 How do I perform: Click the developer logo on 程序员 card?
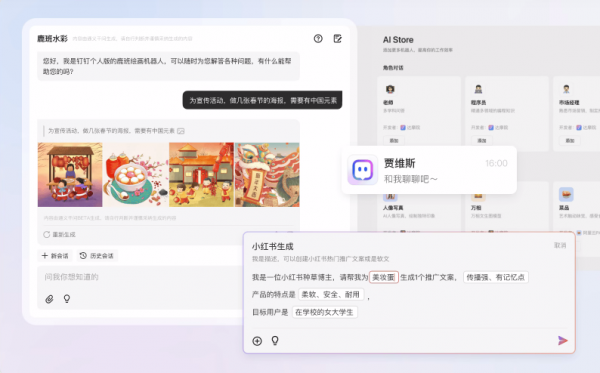point(491,127)
